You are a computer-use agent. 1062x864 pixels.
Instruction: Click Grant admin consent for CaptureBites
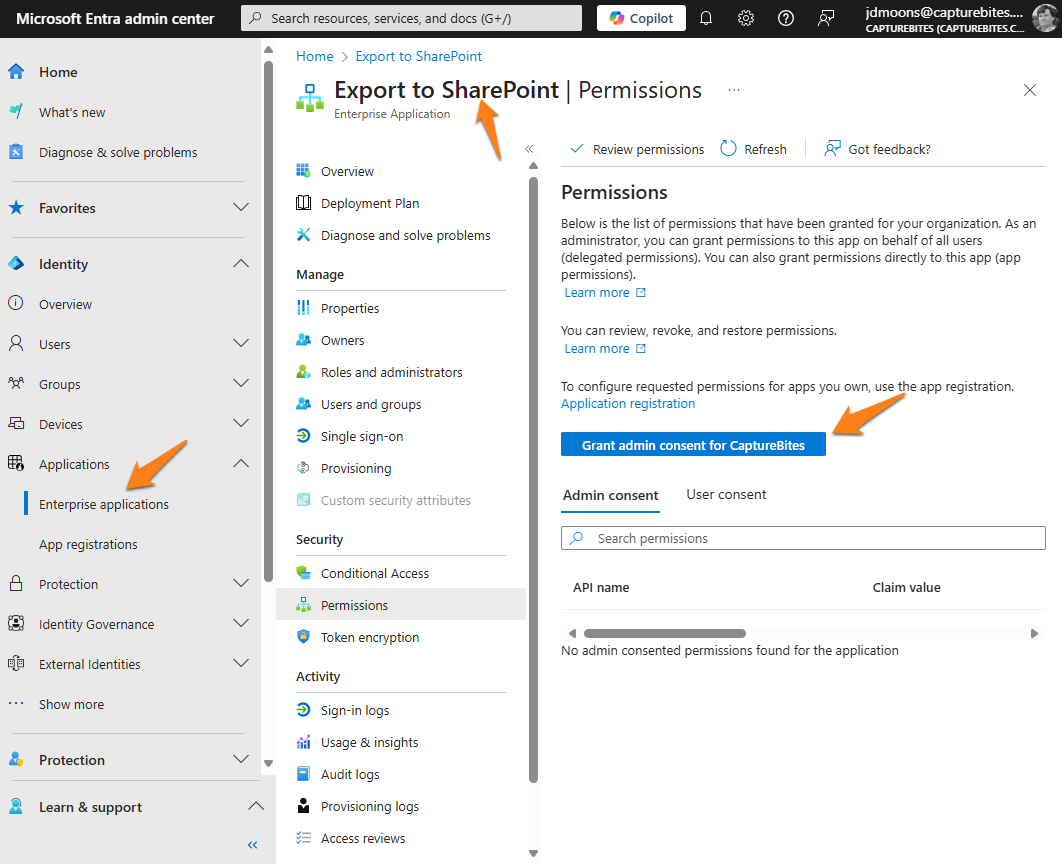tap(693, 444)
